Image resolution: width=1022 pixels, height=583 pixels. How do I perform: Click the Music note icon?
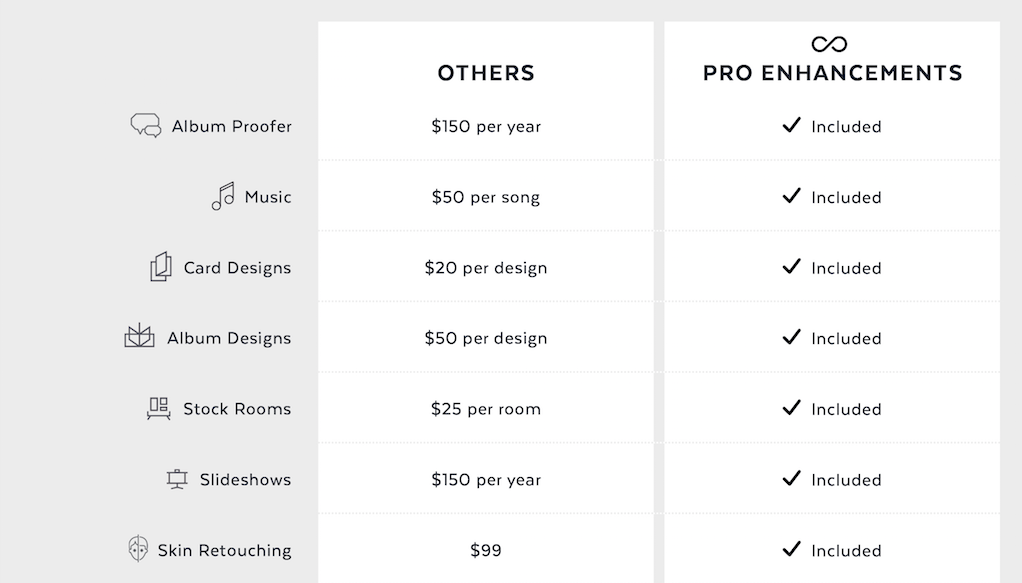pyautogui.click(x=223, y=196)
